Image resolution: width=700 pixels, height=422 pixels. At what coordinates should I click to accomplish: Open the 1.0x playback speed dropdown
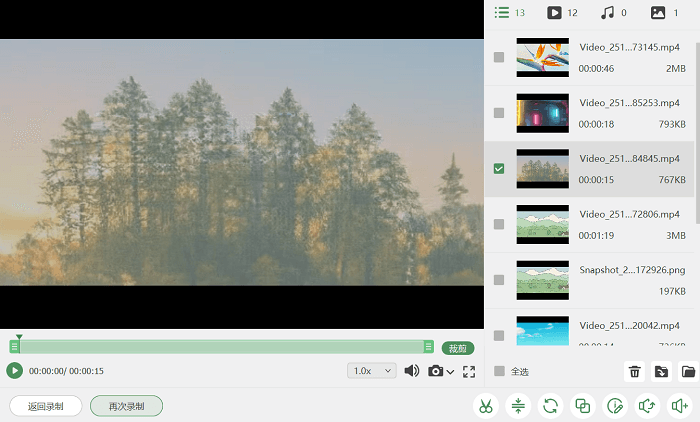click(372, 371)
